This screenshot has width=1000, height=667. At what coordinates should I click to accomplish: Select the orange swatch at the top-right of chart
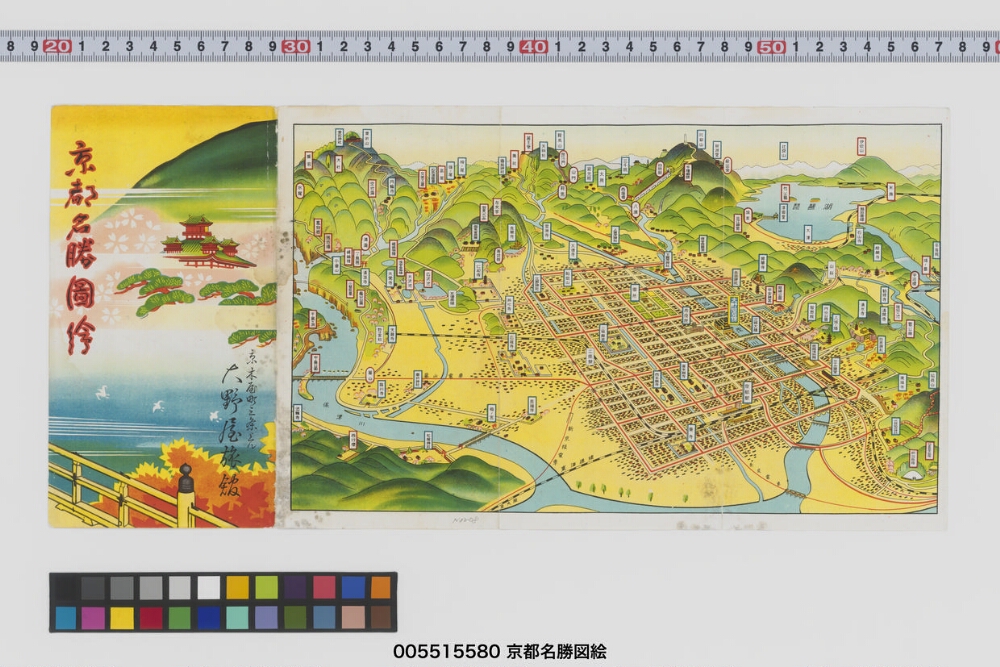pyautogui.click(x=381, y=587)
